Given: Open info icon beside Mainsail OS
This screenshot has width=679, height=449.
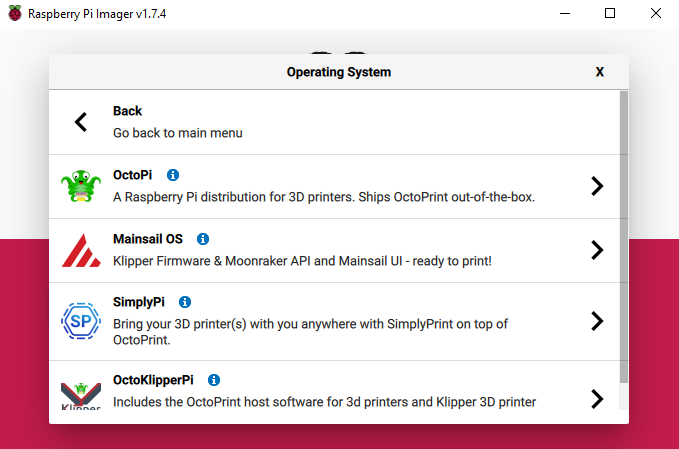Looking at the screenshot, I should coord(203,239).
